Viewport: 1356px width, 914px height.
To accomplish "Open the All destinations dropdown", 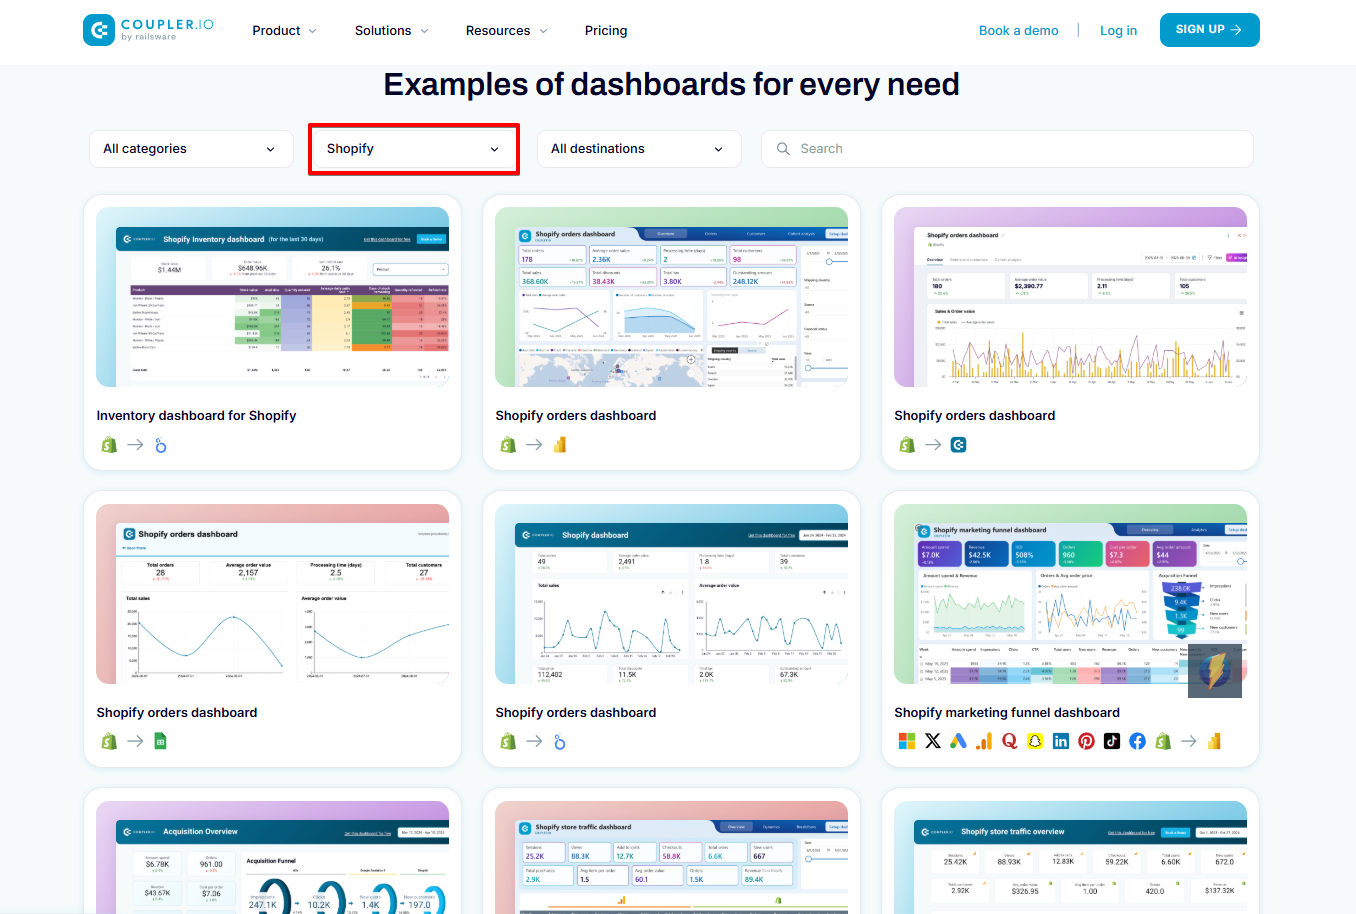I will (639, 149).
